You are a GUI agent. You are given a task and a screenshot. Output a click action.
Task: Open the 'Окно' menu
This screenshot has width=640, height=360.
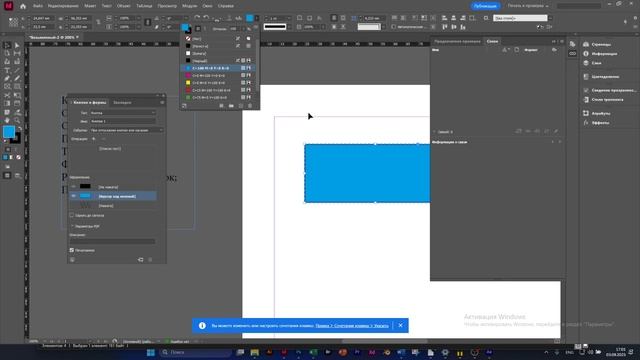coord(207,6)
